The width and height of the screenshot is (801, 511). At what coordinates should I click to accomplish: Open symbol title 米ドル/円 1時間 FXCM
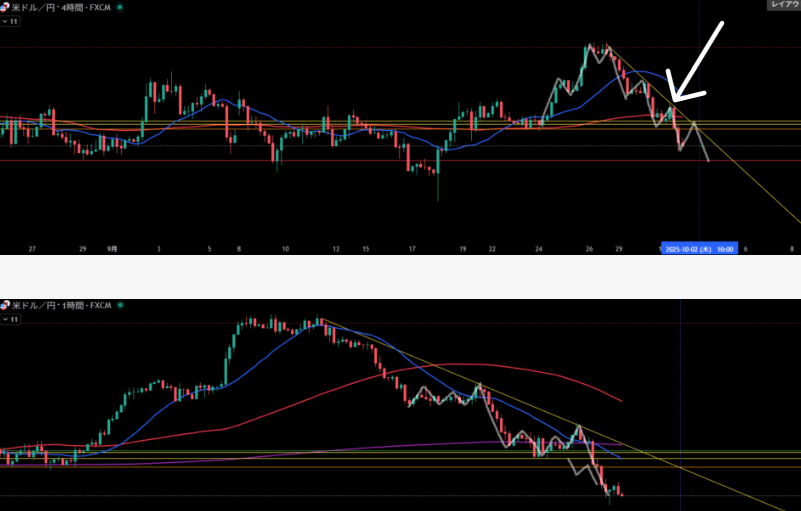tap(60, 305)
